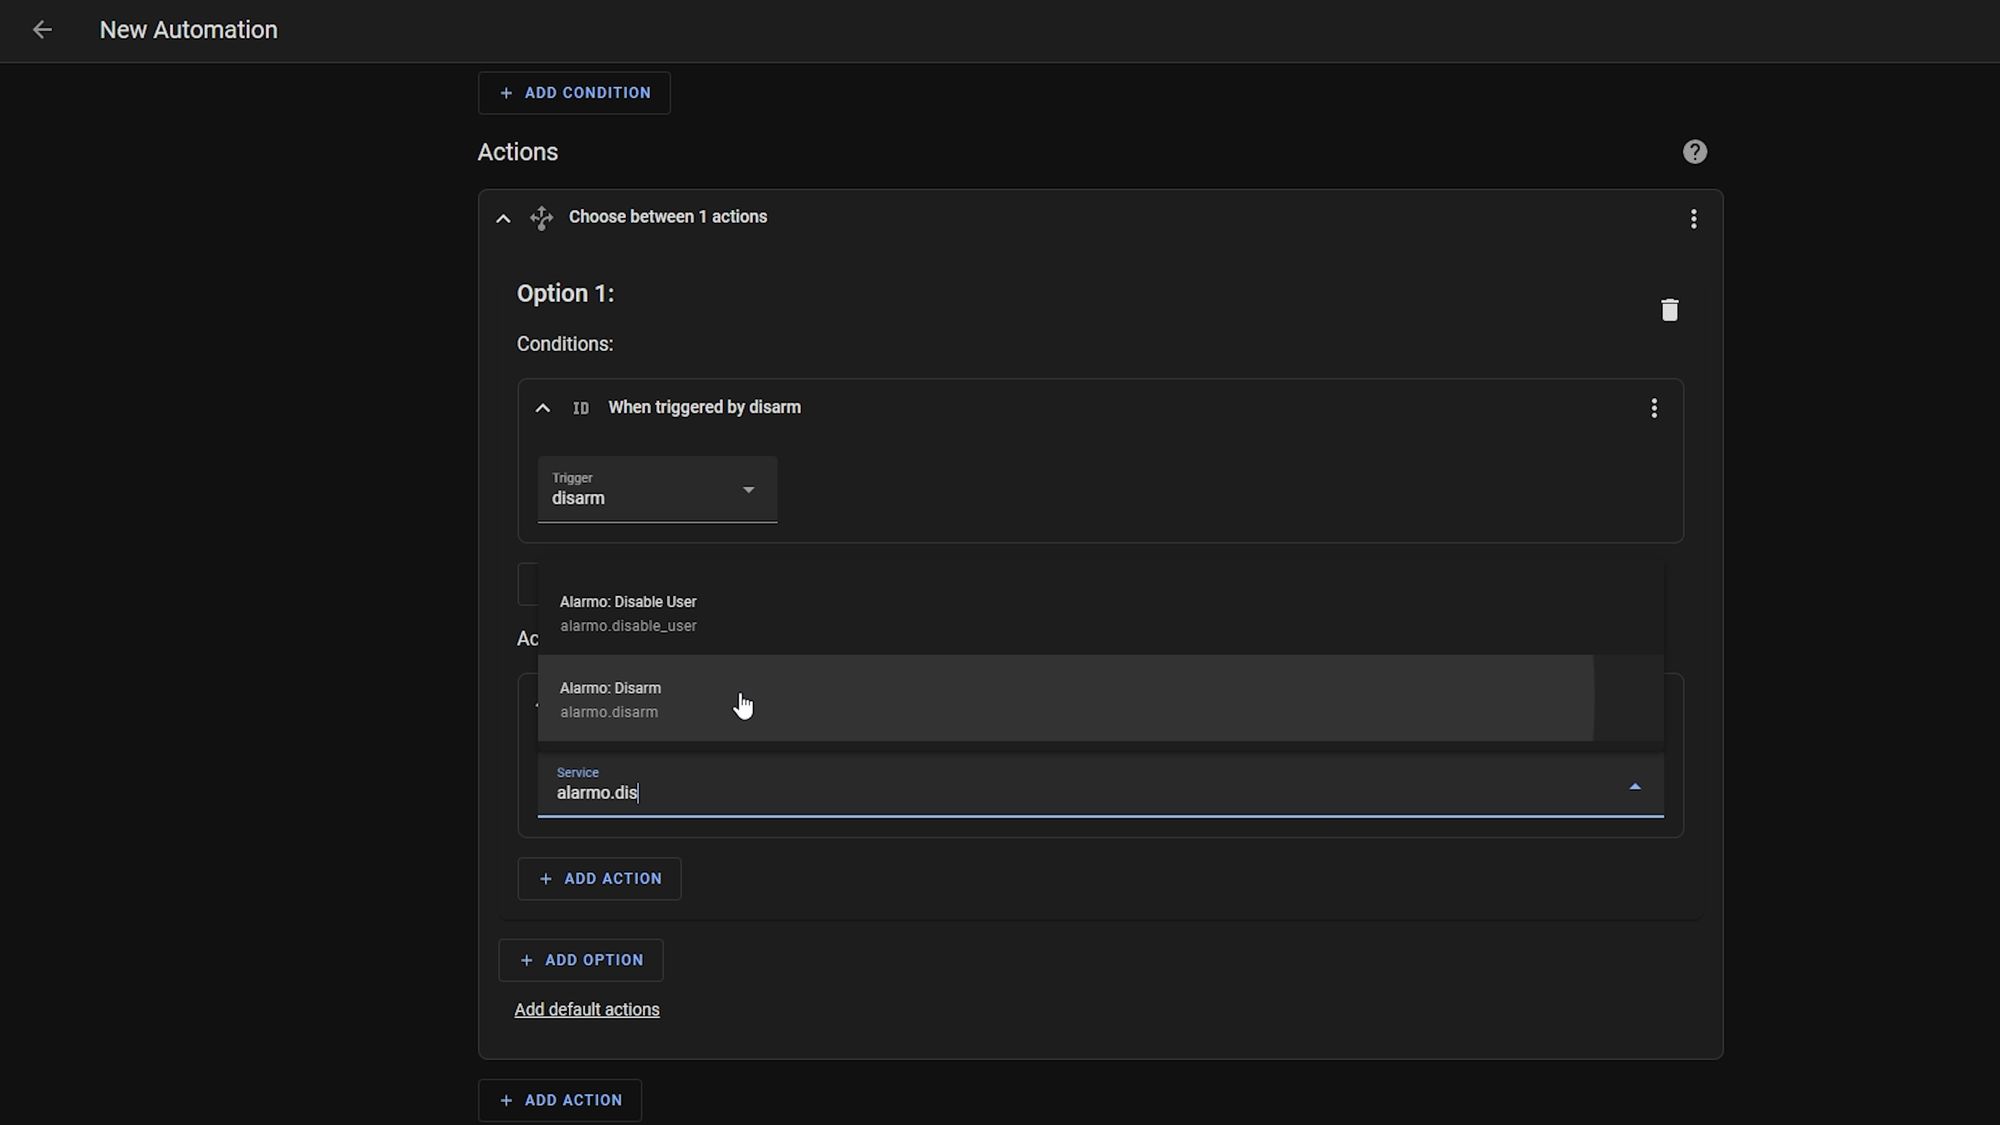Go back with the arrow icon
The image size is (2000, 1125).
(x=42, y=30)
